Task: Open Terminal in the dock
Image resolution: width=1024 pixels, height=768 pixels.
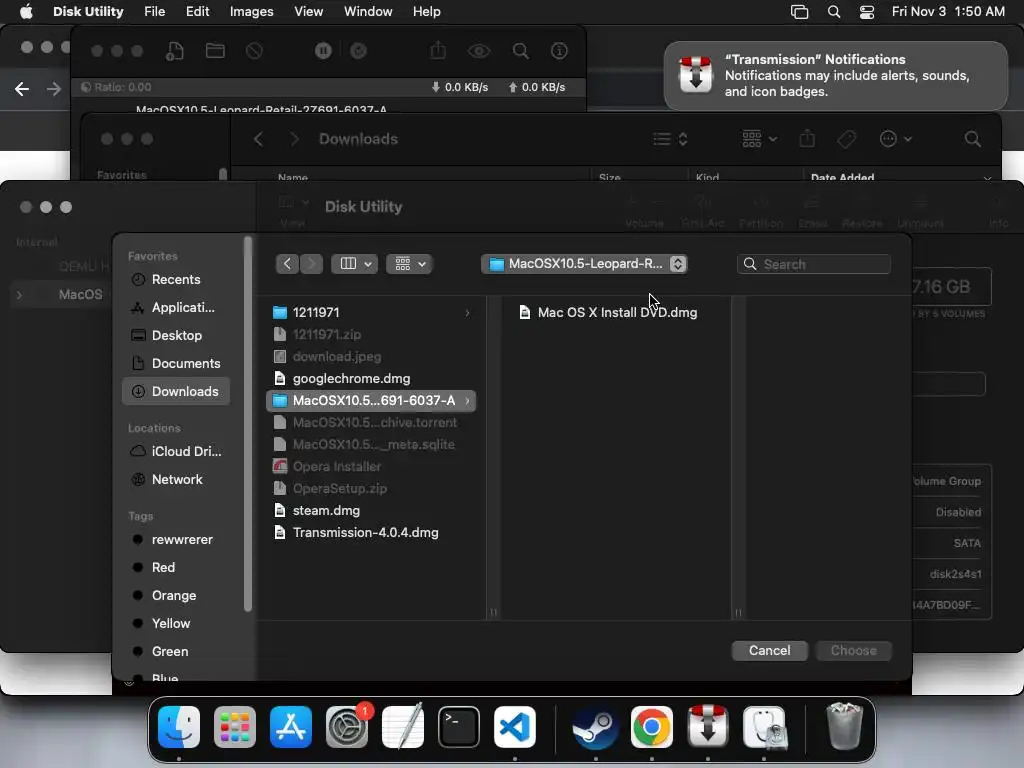Action: point(459,726)
